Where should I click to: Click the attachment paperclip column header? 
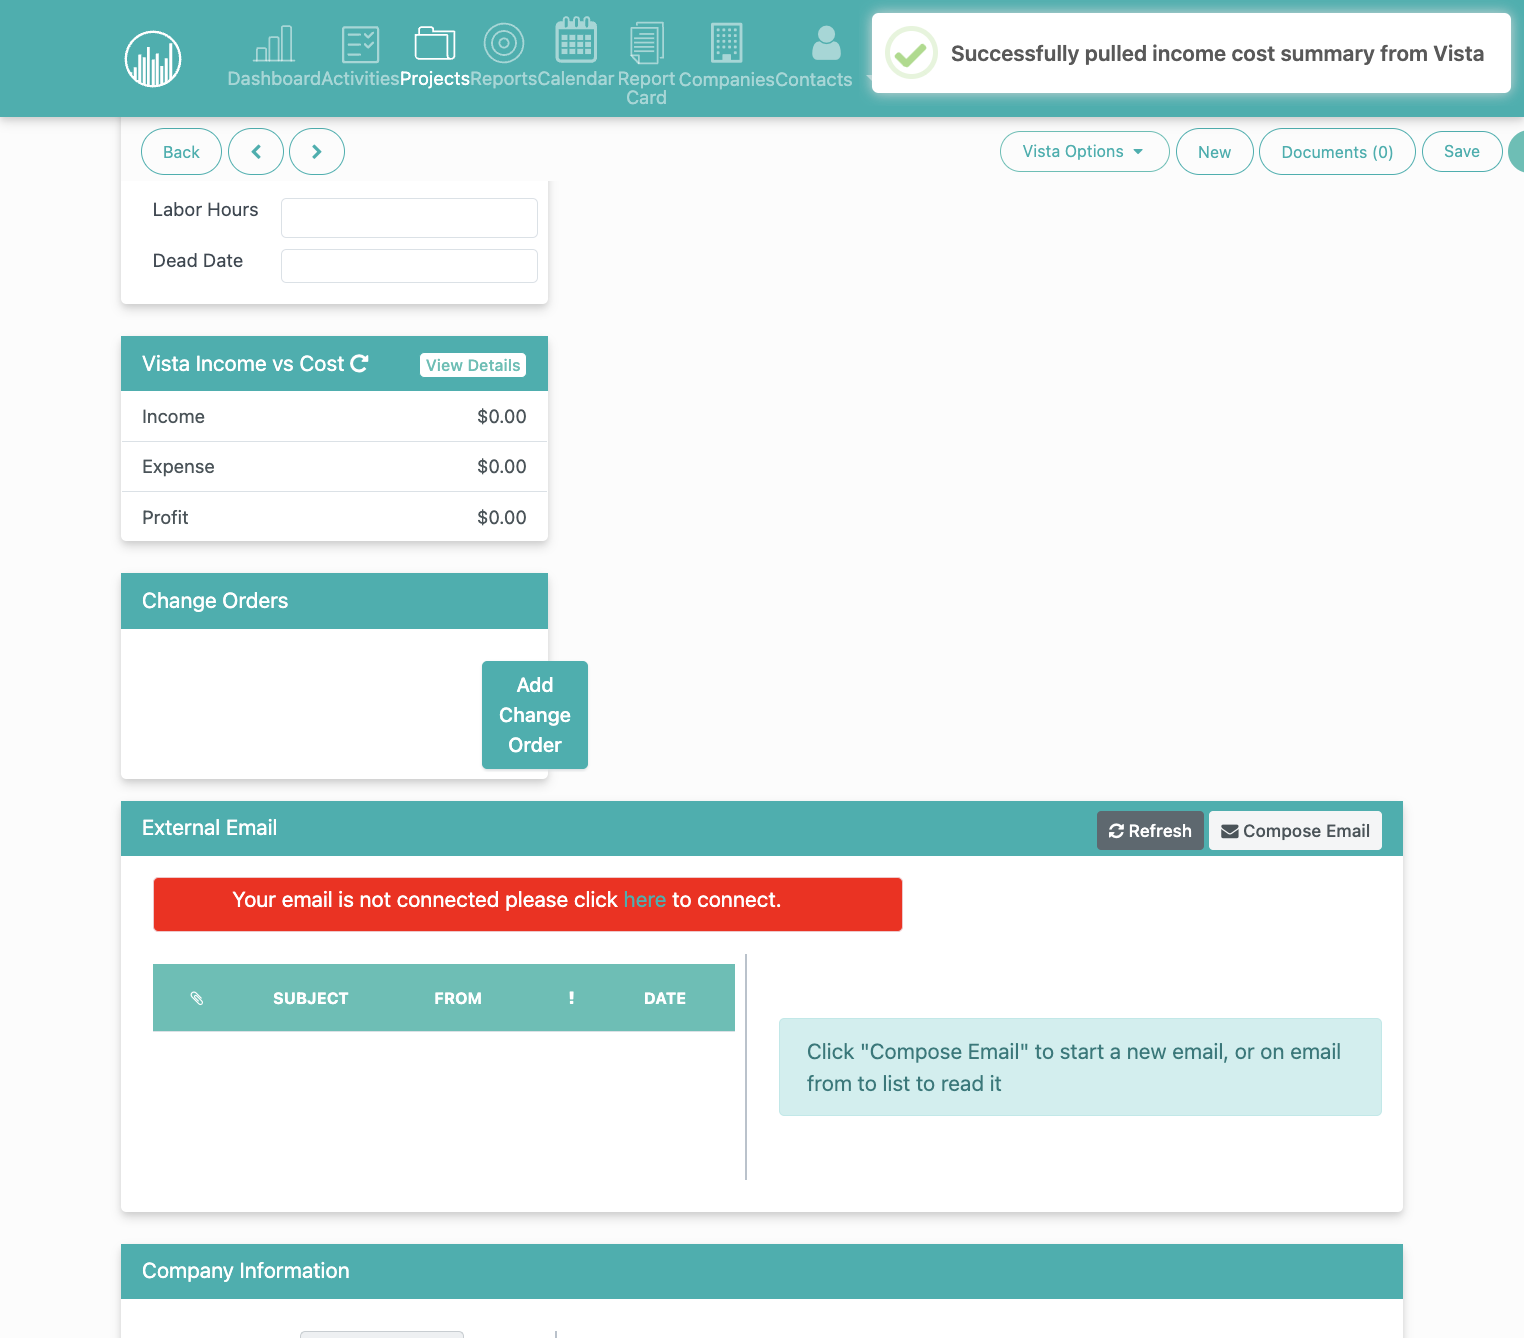[197, 998]
